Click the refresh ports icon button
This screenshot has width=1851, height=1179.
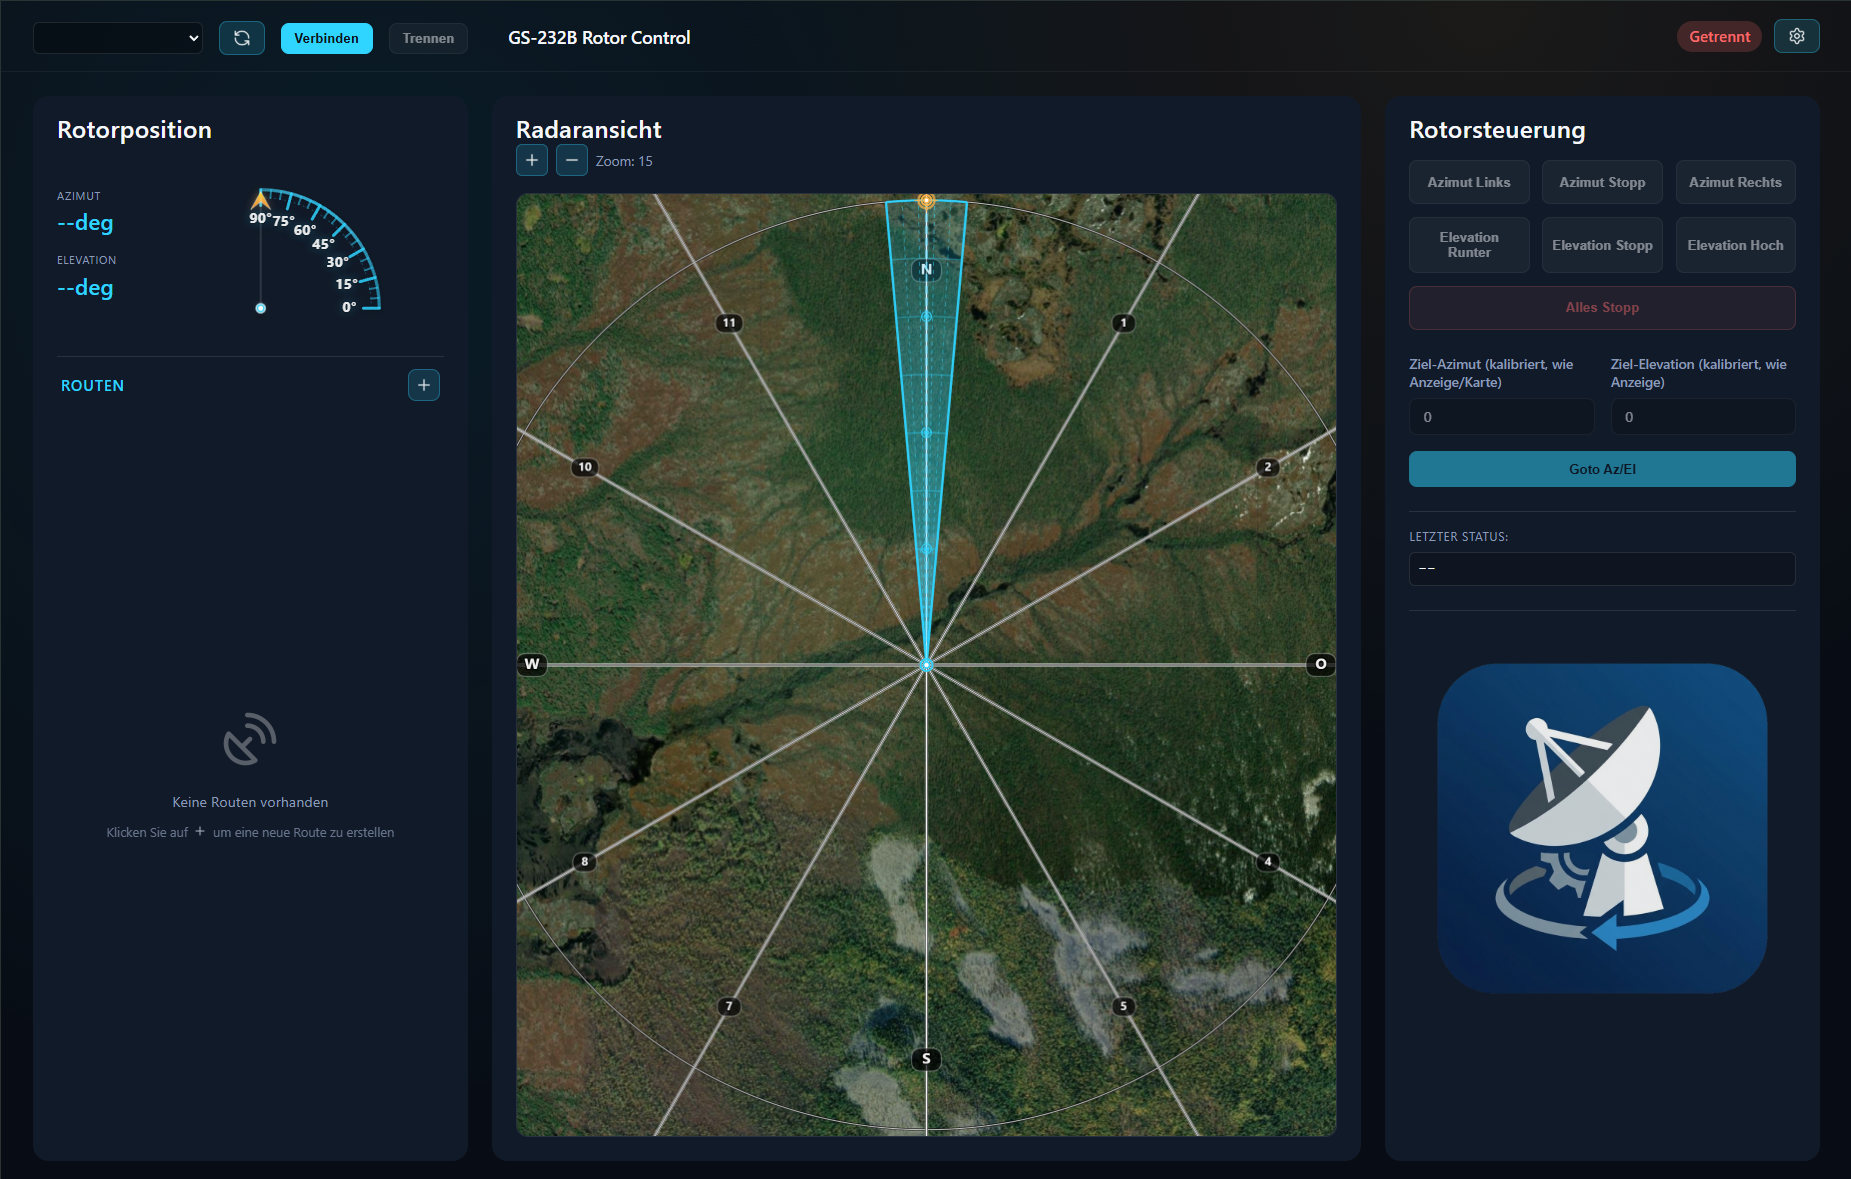click(x=242, y=38)
